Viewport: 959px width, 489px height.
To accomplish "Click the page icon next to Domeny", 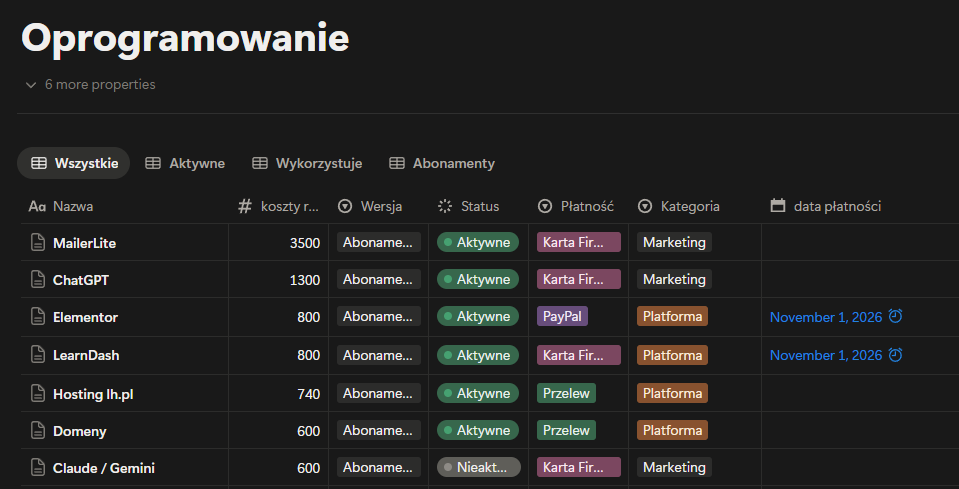I will tap(38, 431).
